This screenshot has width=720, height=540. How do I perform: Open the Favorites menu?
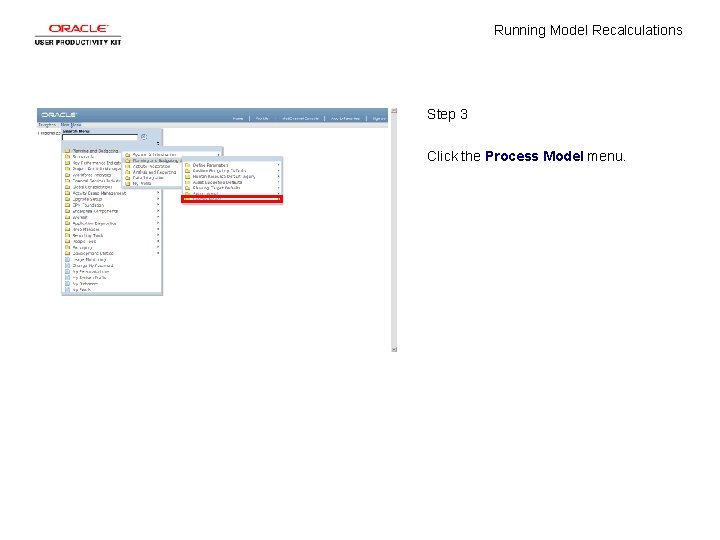pyautogui.click(x=47, y=125)
